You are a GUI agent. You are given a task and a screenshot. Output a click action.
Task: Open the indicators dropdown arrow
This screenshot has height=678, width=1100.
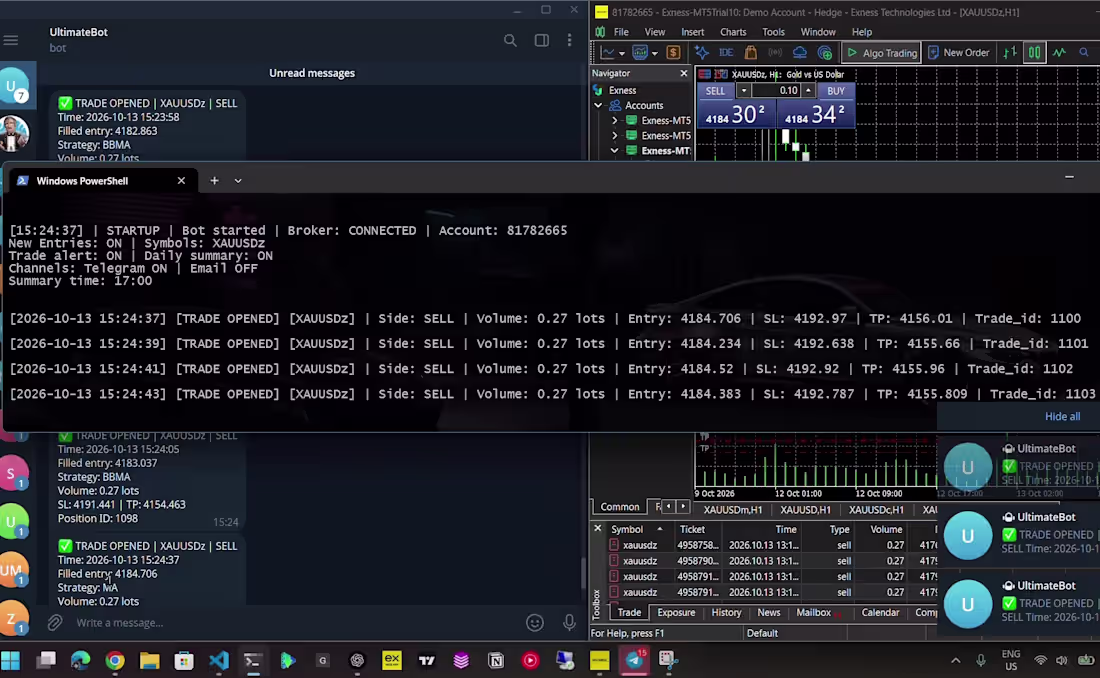655,53
